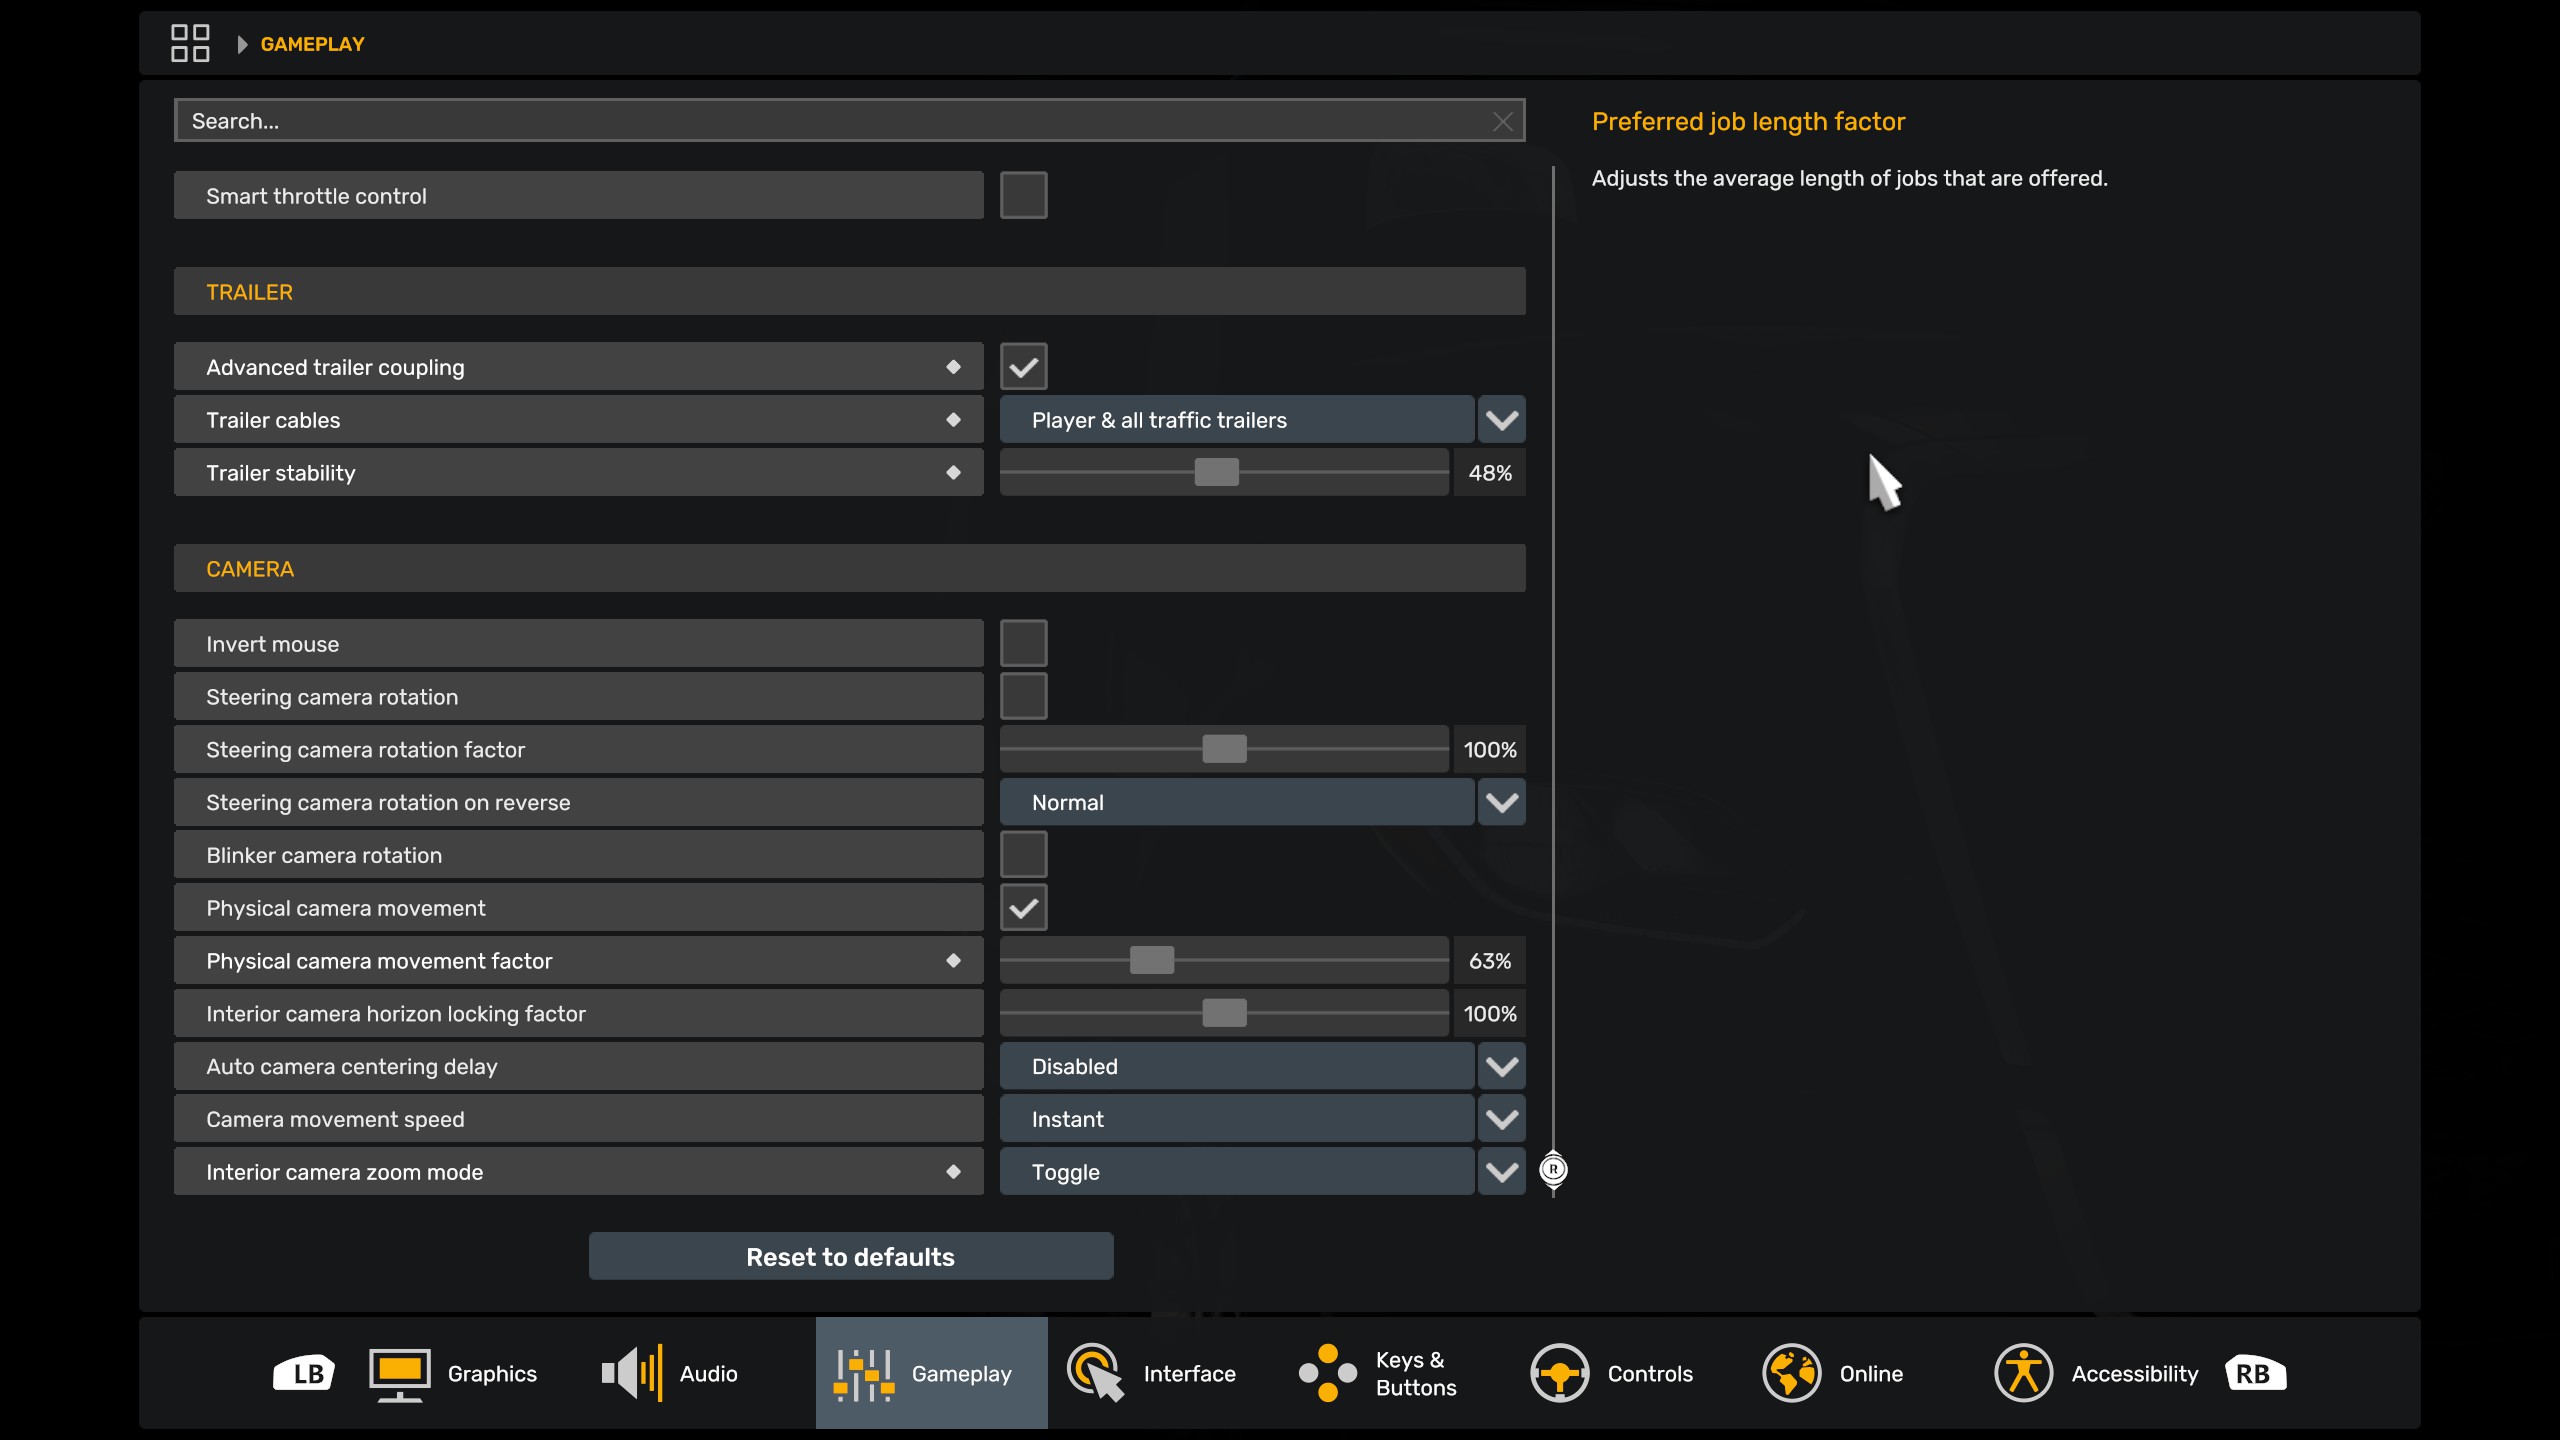Click the 48% trailer stability value
2560x1440 pixels.
point(1490,472)
